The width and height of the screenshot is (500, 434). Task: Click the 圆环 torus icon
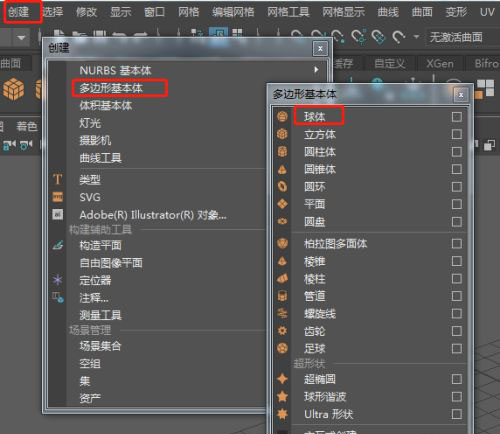coord(282,186)
